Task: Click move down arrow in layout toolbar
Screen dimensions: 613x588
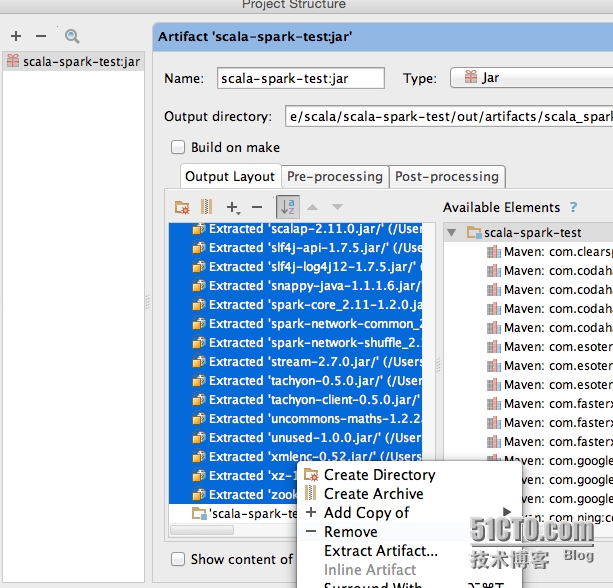Action: point(337,207)
